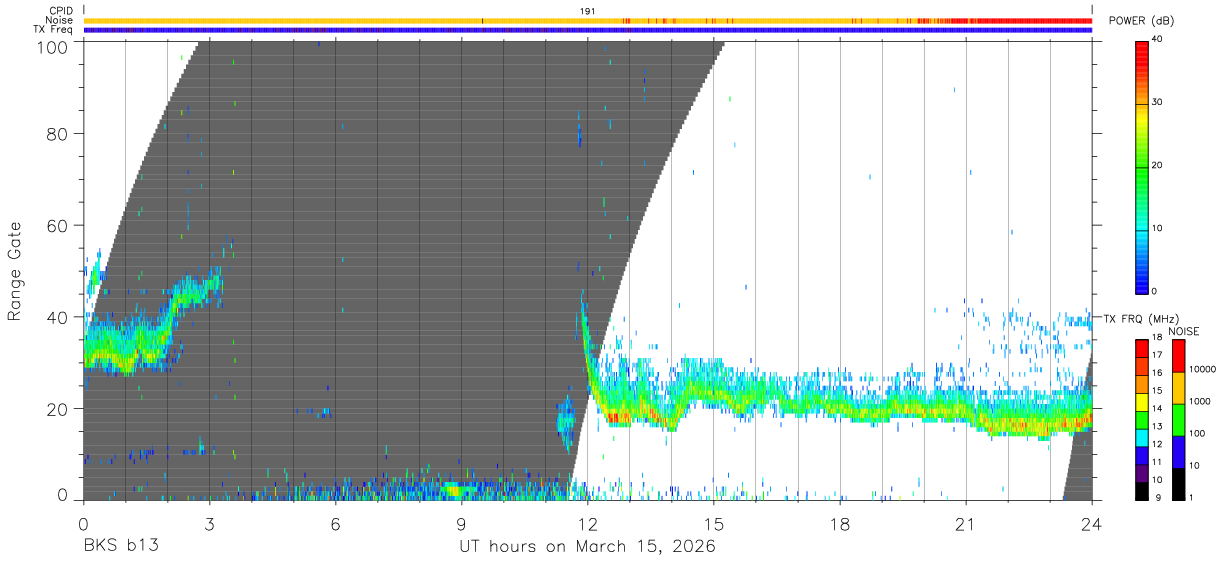Click the 80 range gate tick label
The width and height of the screenshot is (1228, 567).
point(58,133)
